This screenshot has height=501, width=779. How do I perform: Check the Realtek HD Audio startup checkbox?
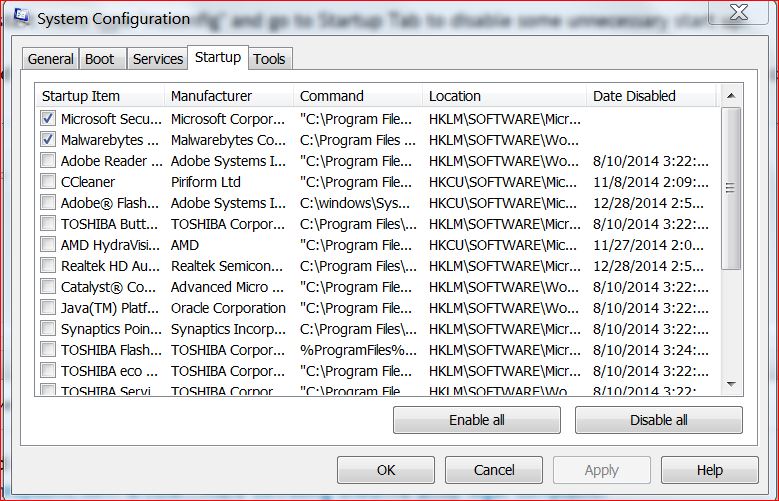click(x=48, y=265)
